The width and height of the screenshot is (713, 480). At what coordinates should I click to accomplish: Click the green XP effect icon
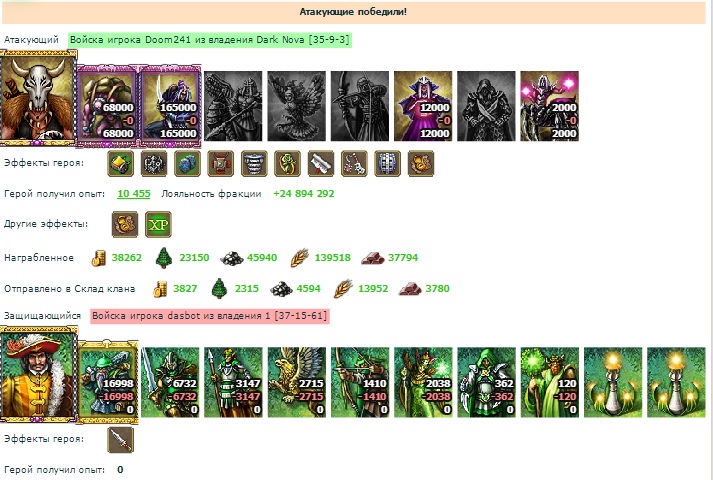158,224
